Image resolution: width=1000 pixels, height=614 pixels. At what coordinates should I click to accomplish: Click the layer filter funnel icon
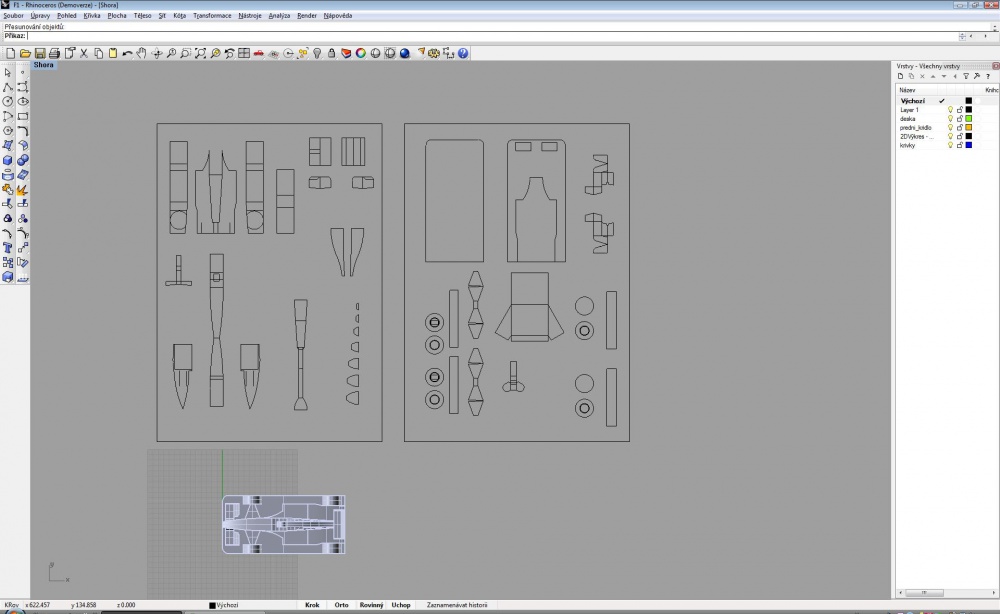[966, 77]
